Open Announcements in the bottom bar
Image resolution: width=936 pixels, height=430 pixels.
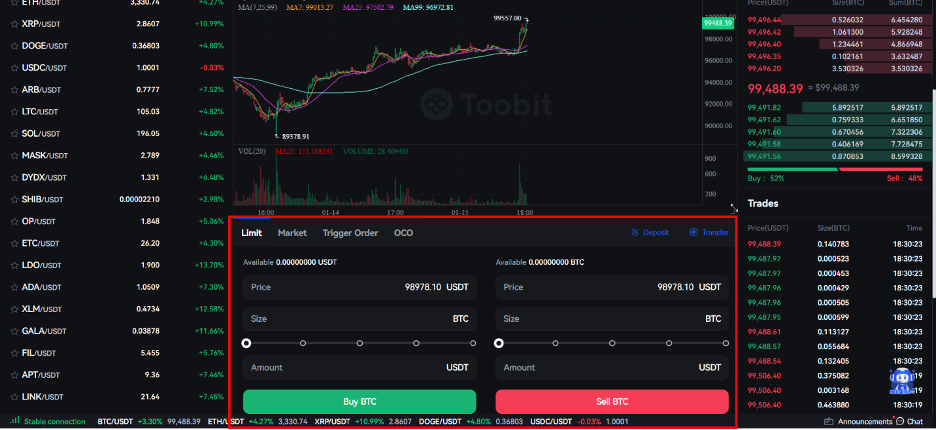(860, 422)
